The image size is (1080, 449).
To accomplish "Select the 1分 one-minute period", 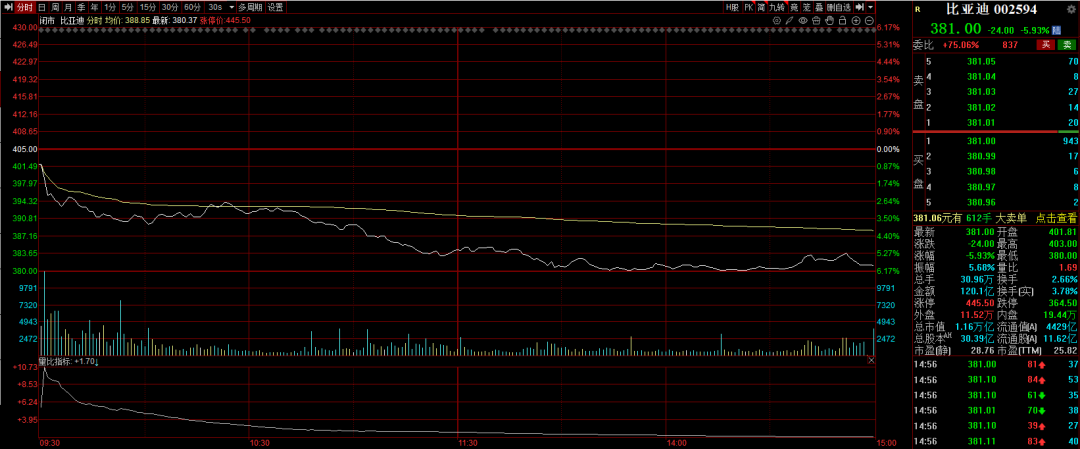I will tap(110, 7).
